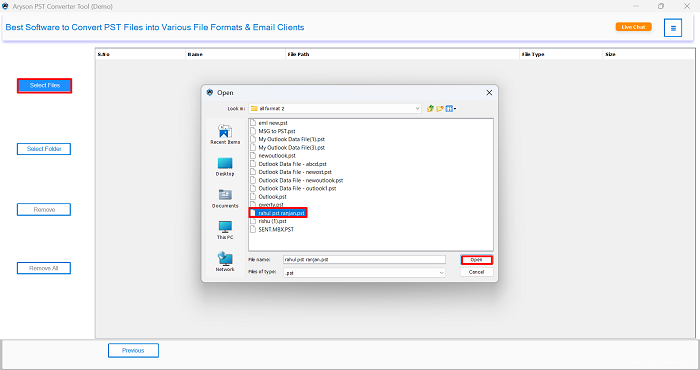Select file Outlook Data File - newoutlook.pst
This screenshot has width=700, height=370.
click(x=296, y=180)
